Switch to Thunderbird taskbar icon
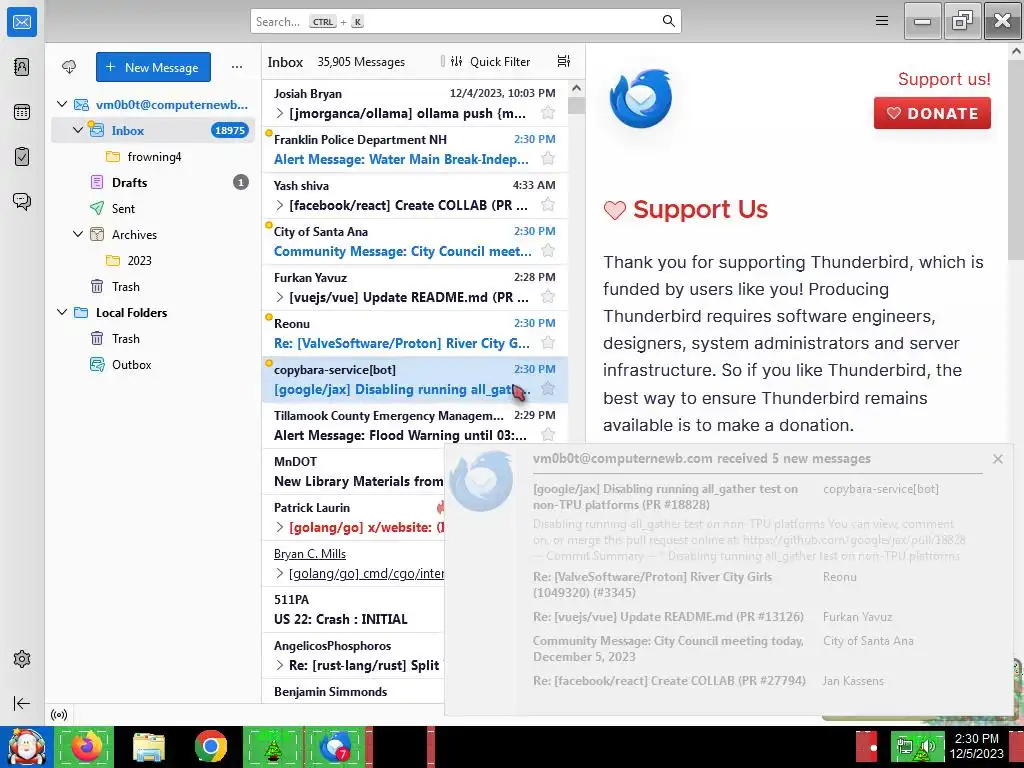Screen dimensions: 1024x768 tap(336, 746)
